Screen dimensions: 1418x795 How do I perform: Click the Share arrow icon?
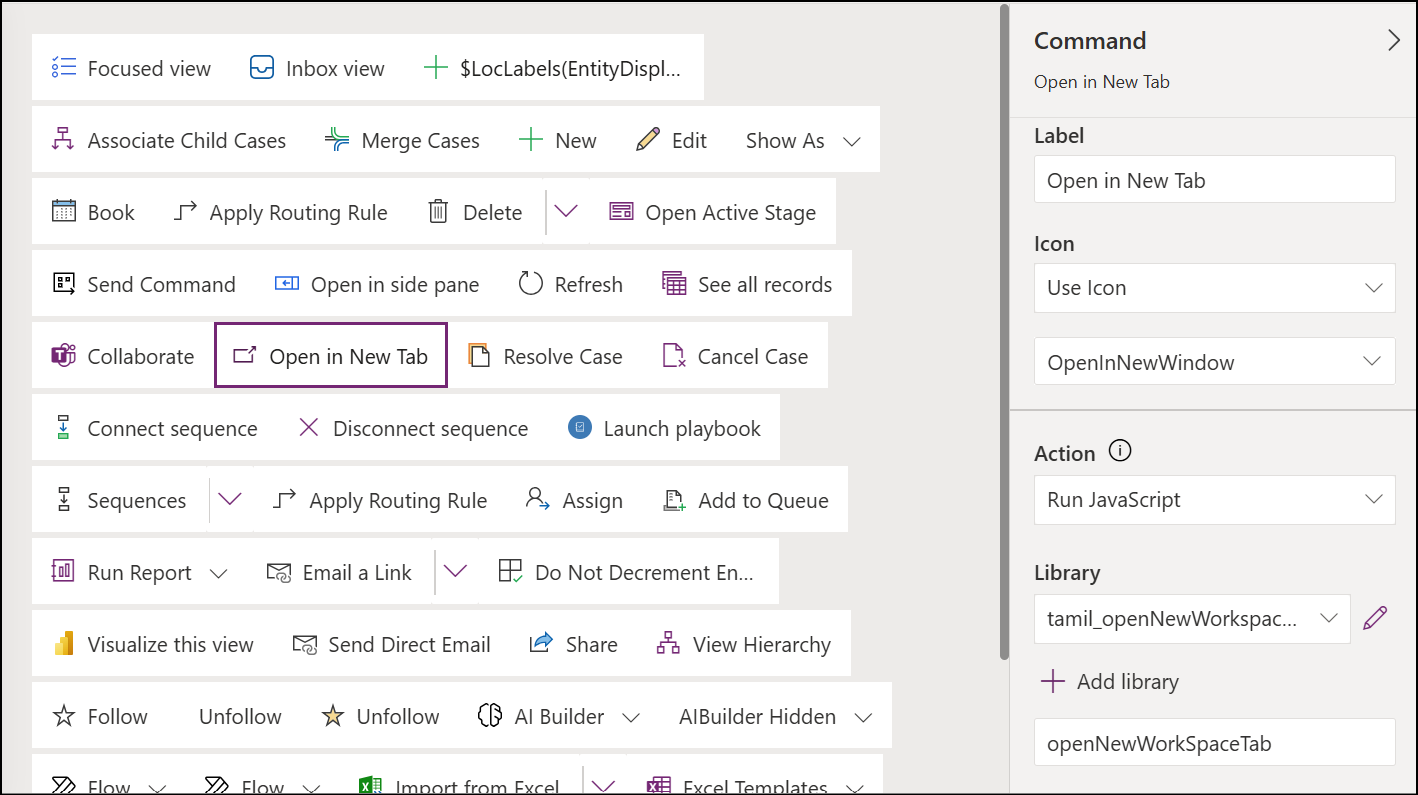(541, 644)
